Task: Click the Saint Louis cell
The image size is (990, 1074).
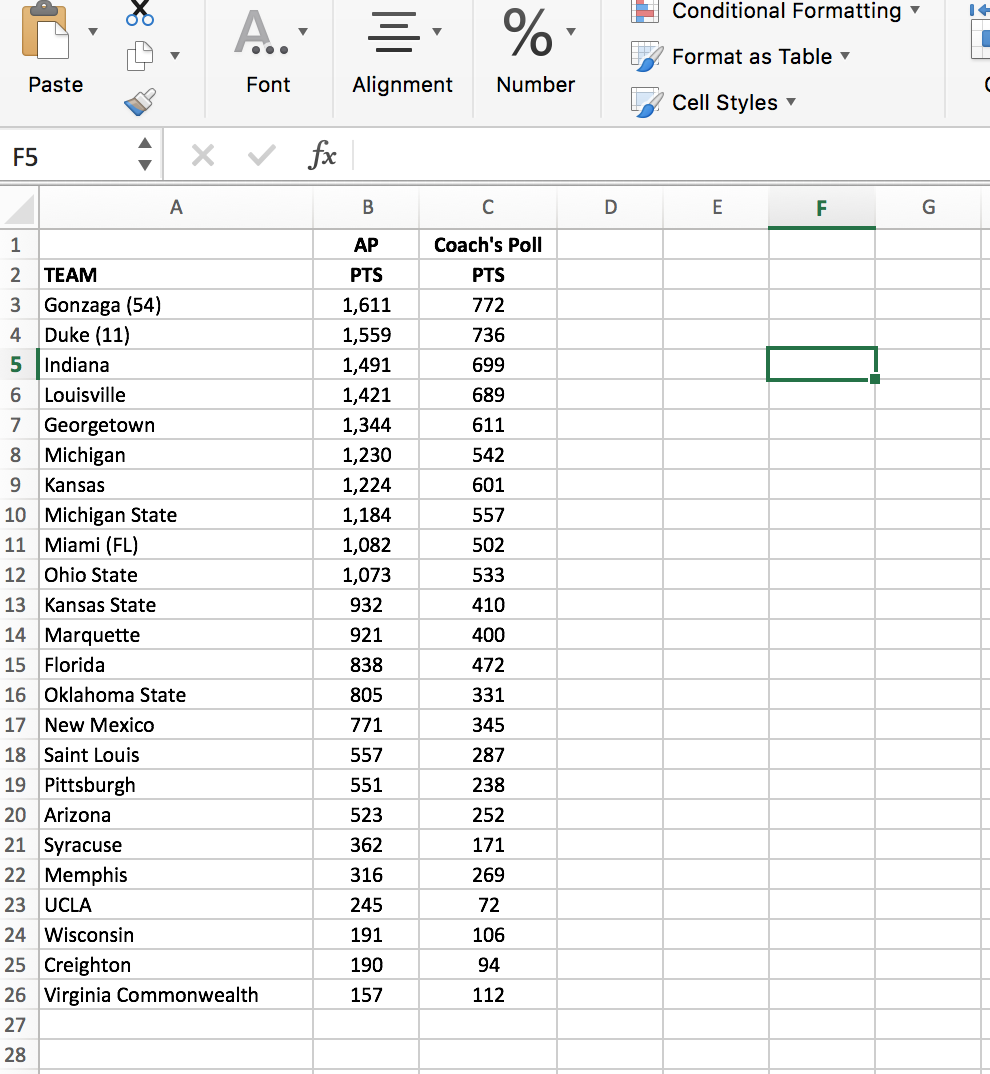Action: (176, 755)
